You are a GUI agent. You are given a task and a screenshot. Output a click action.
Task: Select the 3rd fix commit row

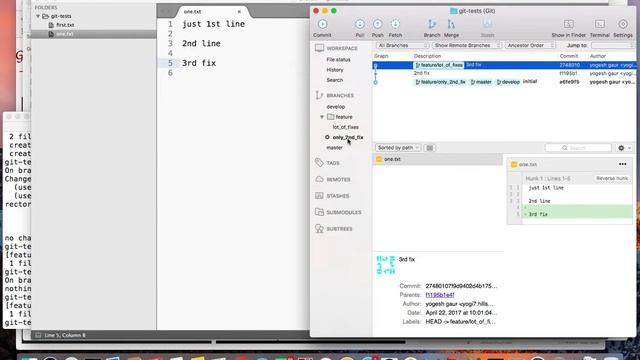tap(504, 65)
